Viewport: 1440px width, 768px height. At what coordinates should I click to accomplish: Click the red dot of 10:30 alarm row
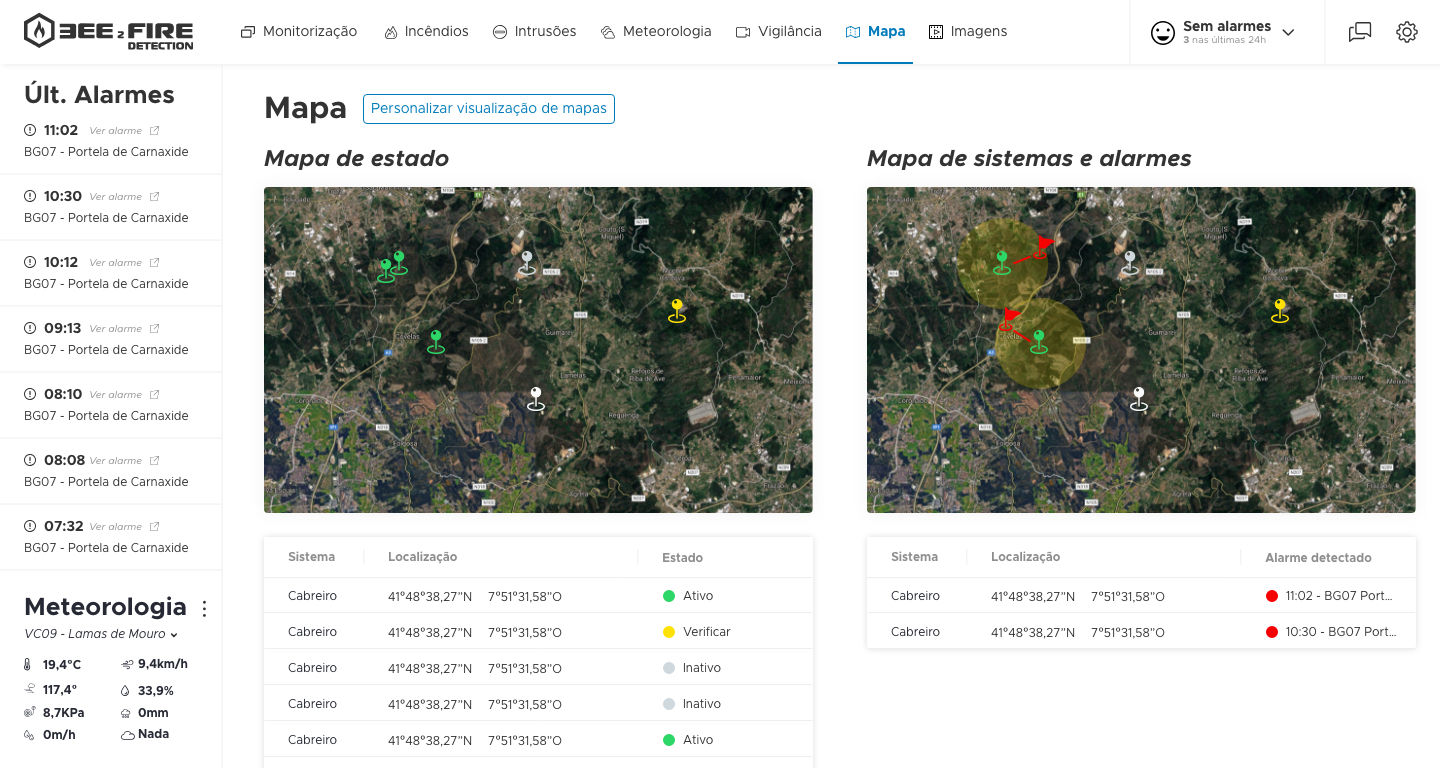point(1272,632)
